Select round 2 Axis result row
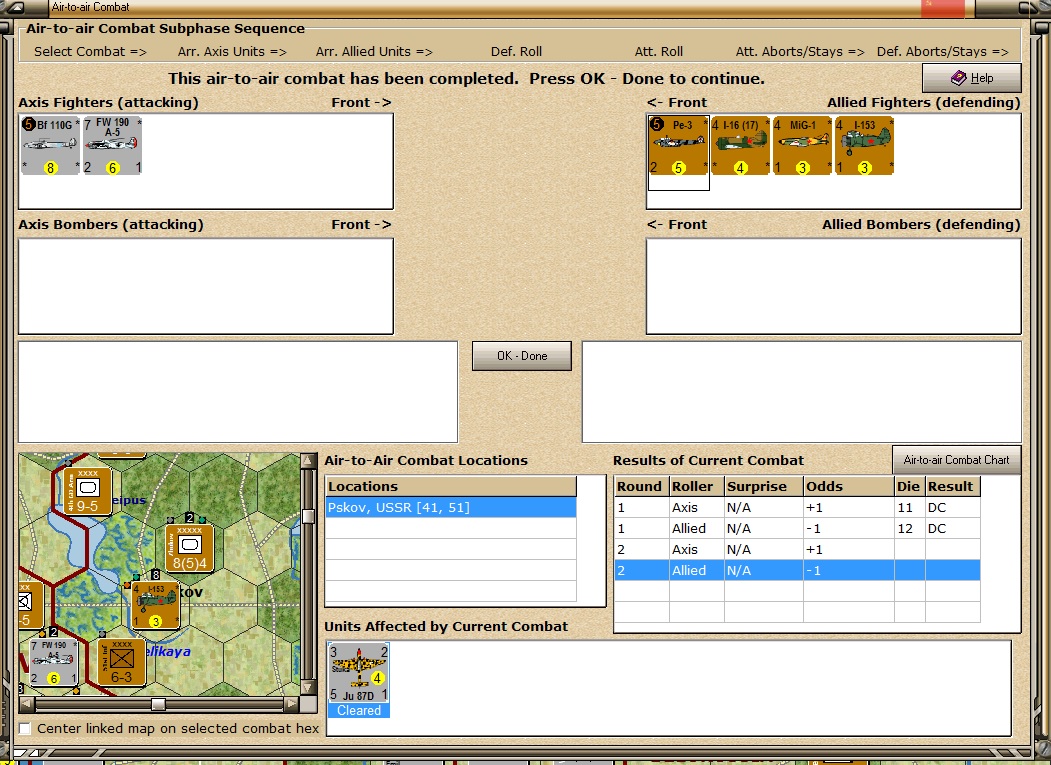The image size is (1051, 765). click(x=798, y=549)
